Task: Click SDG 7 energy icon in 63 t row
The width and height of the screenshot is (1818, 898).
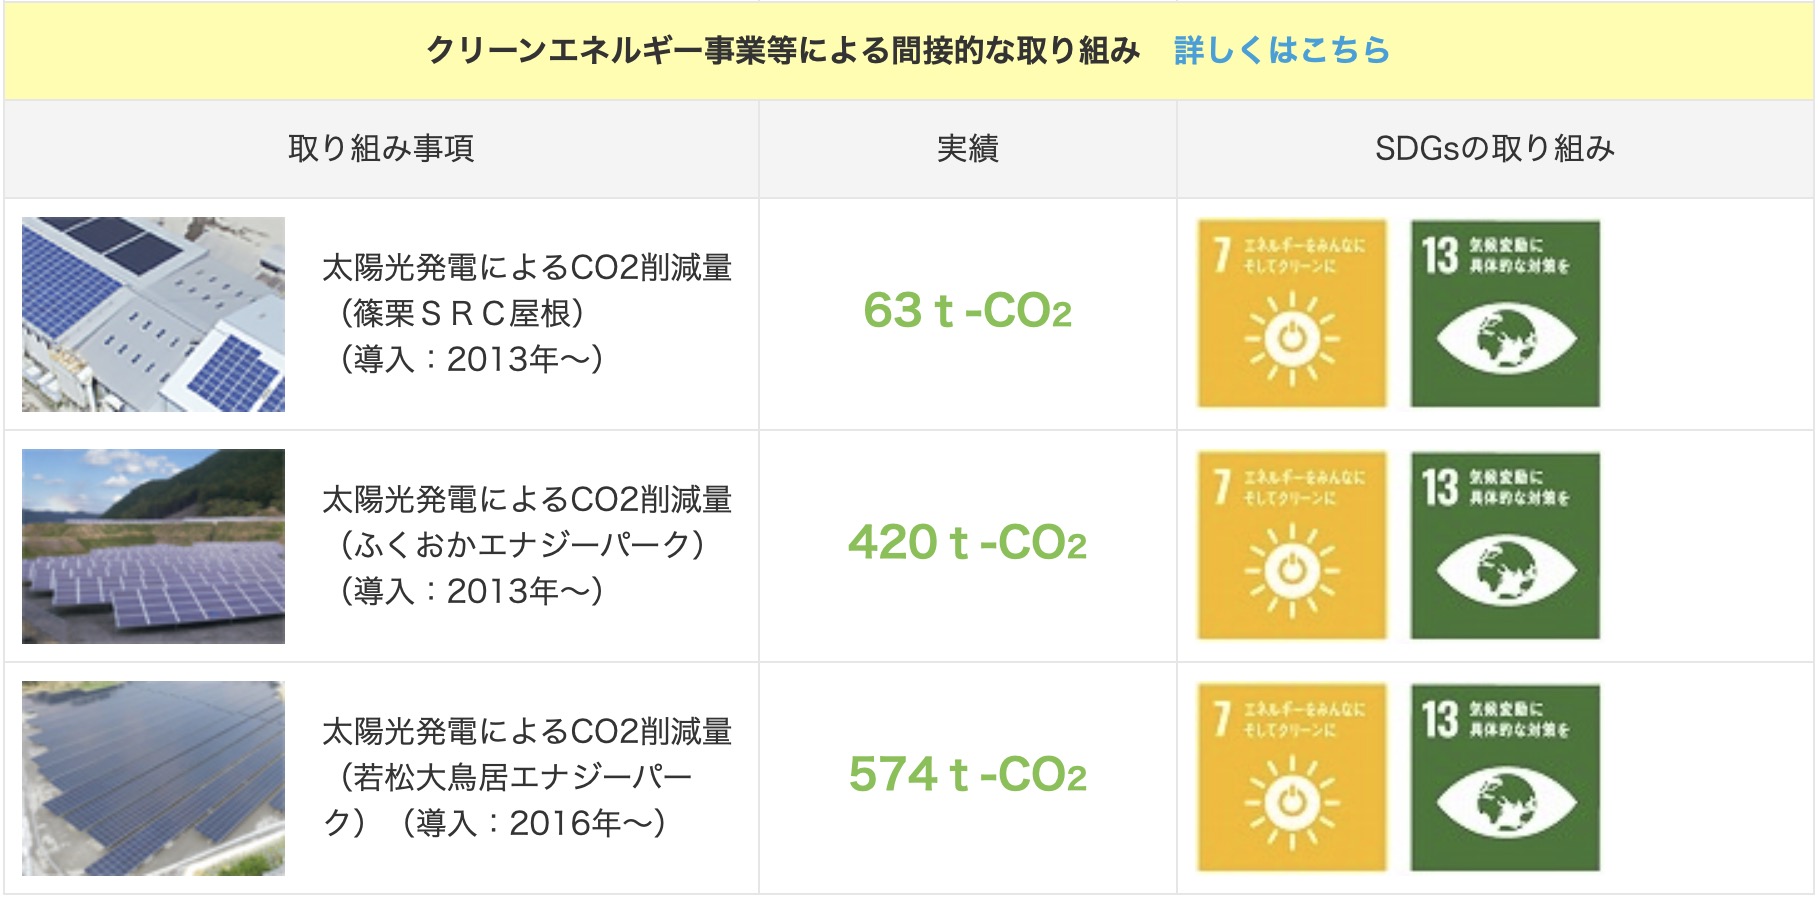Action: point(1292,314)
